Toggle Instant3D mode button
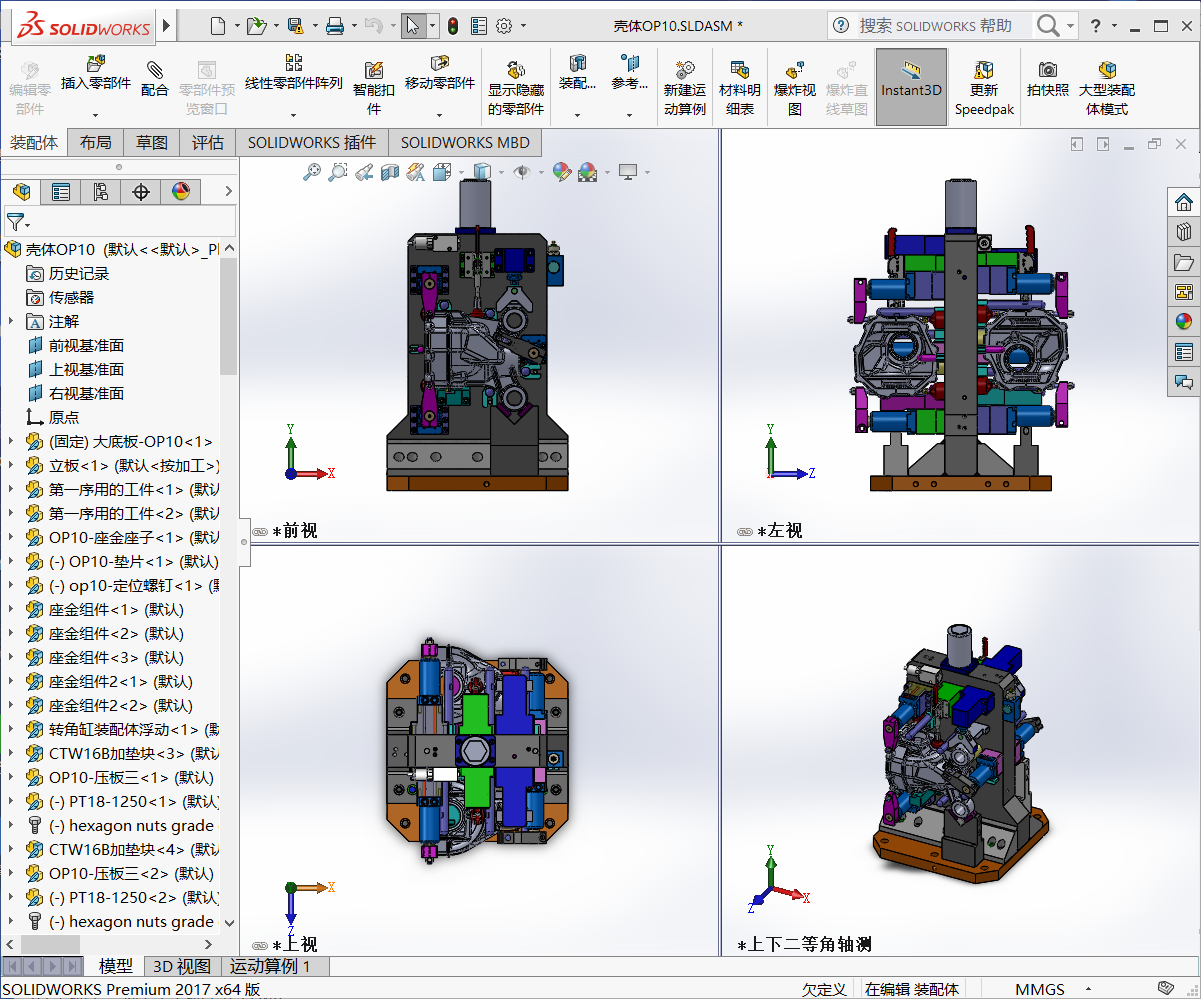The height and width of the screenshot is (999, 1201). [911, 87]
